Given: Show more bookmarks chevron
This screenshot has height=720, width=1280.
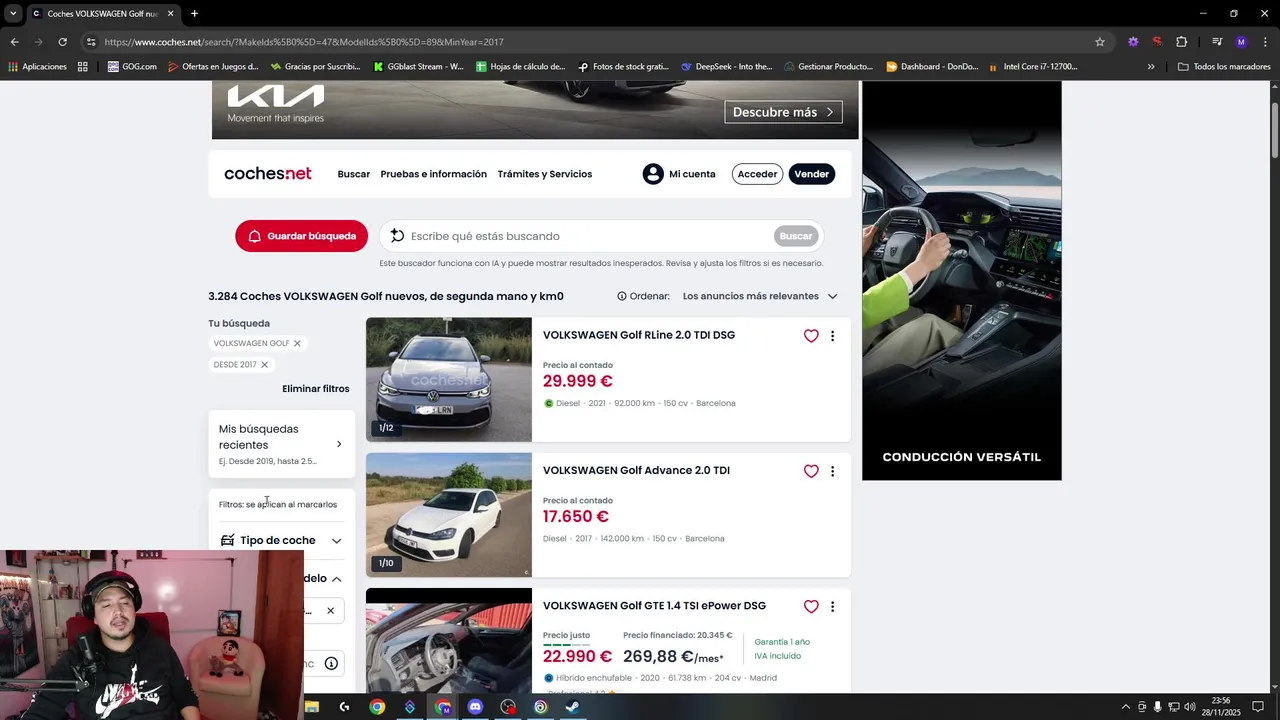Looking at the screenshot, I should [x=1151, y=67].
